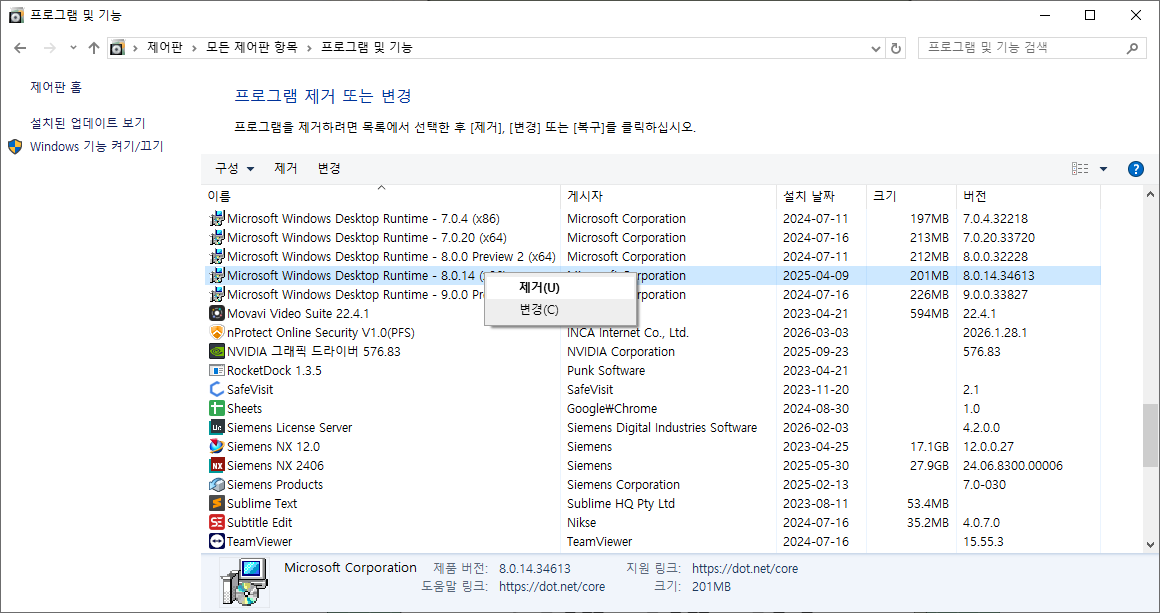This screenshot has height=613, width=1160.
Task: Select the Sublime Text entry name
Action: pos(262,504)
